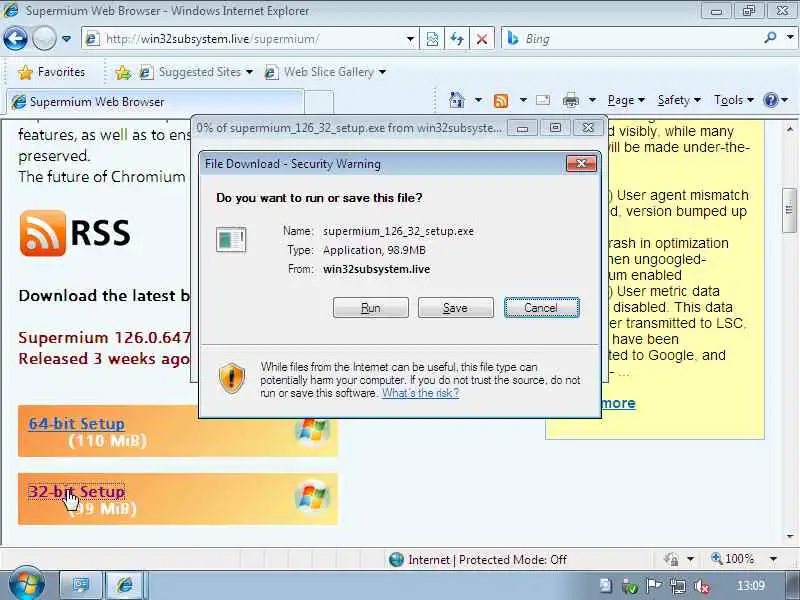Click the Read Mail toolbar icon
Viewport: 800px width, 600px height.
[x=543, y=100]
